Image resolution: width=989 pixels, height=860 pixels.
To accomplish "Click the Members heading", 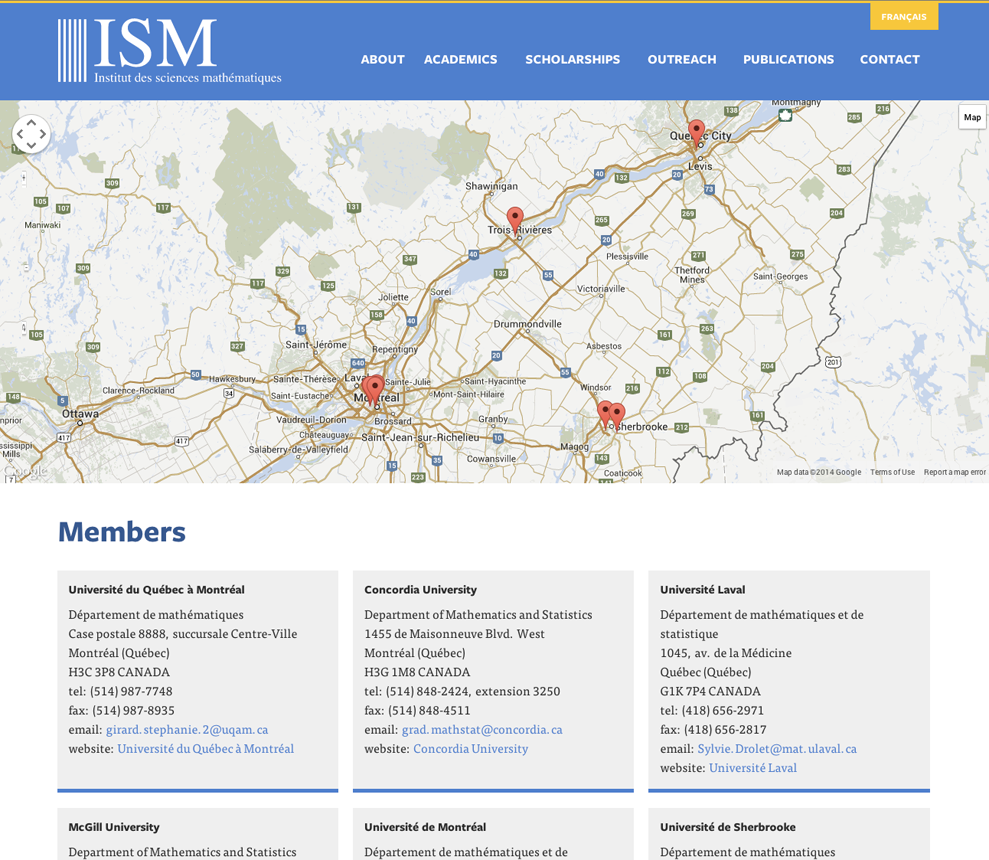I will (x=122, y=531).
